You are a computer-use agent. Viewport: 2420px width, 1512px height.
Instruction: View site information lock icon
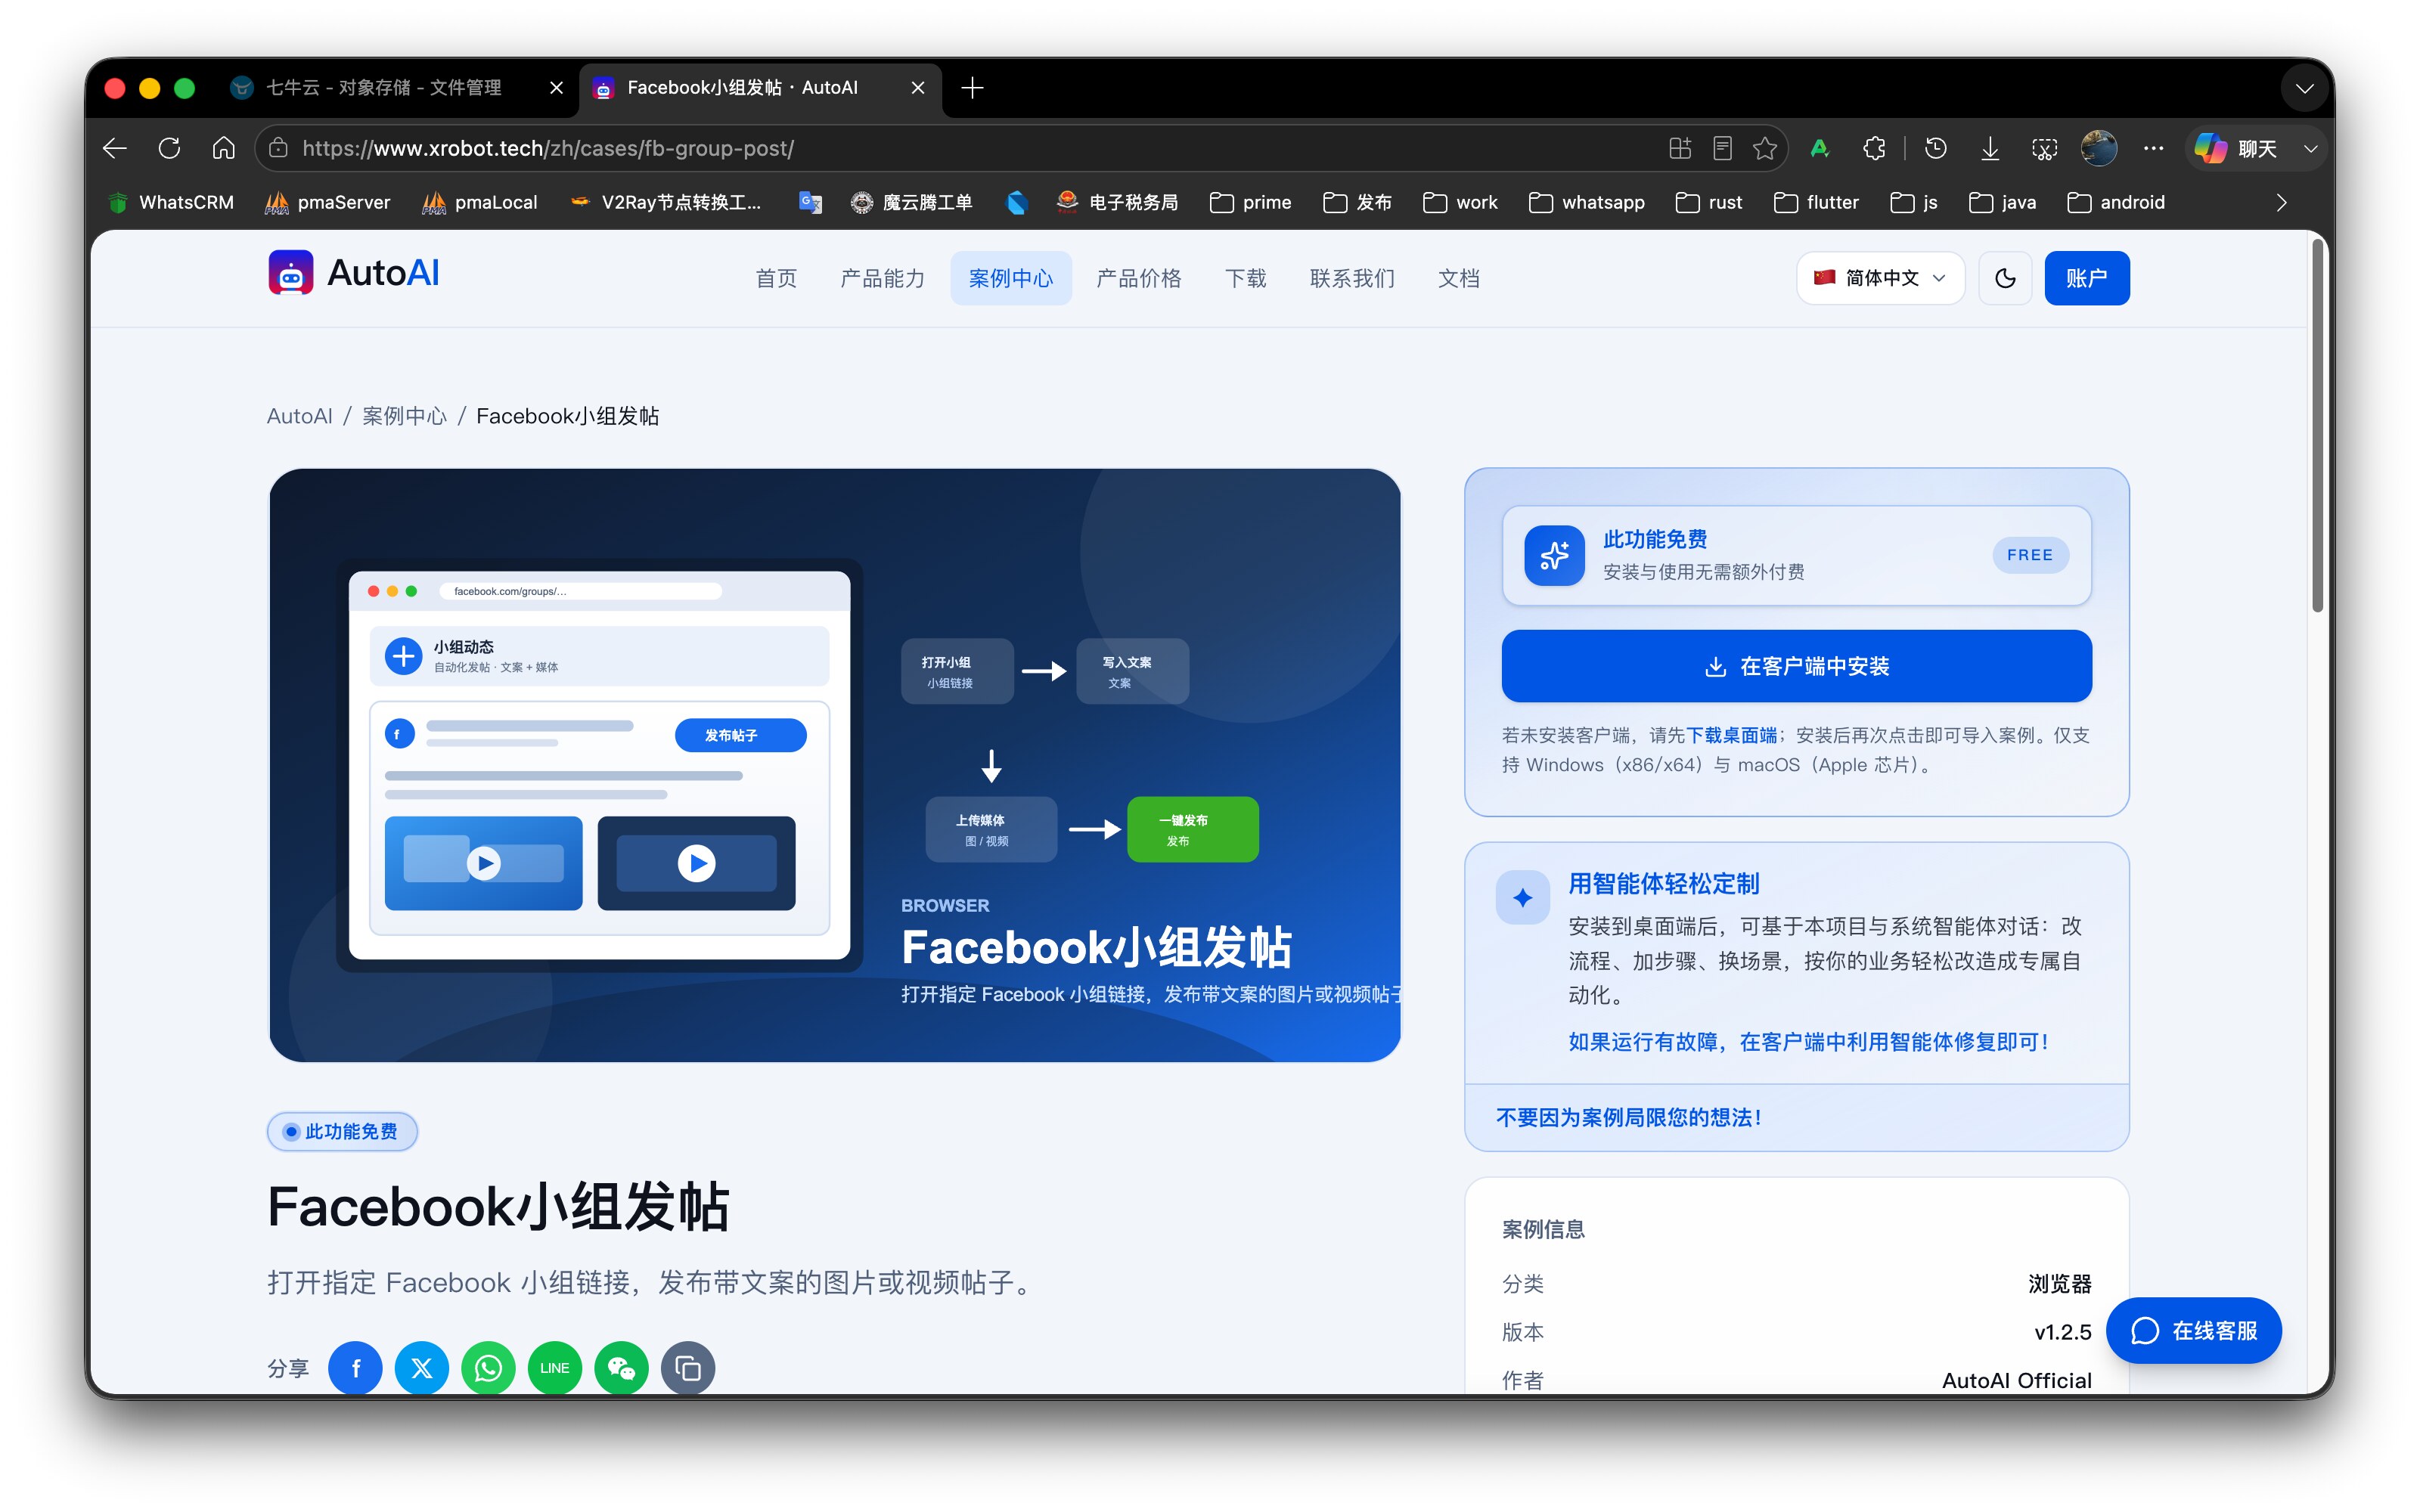279,148
